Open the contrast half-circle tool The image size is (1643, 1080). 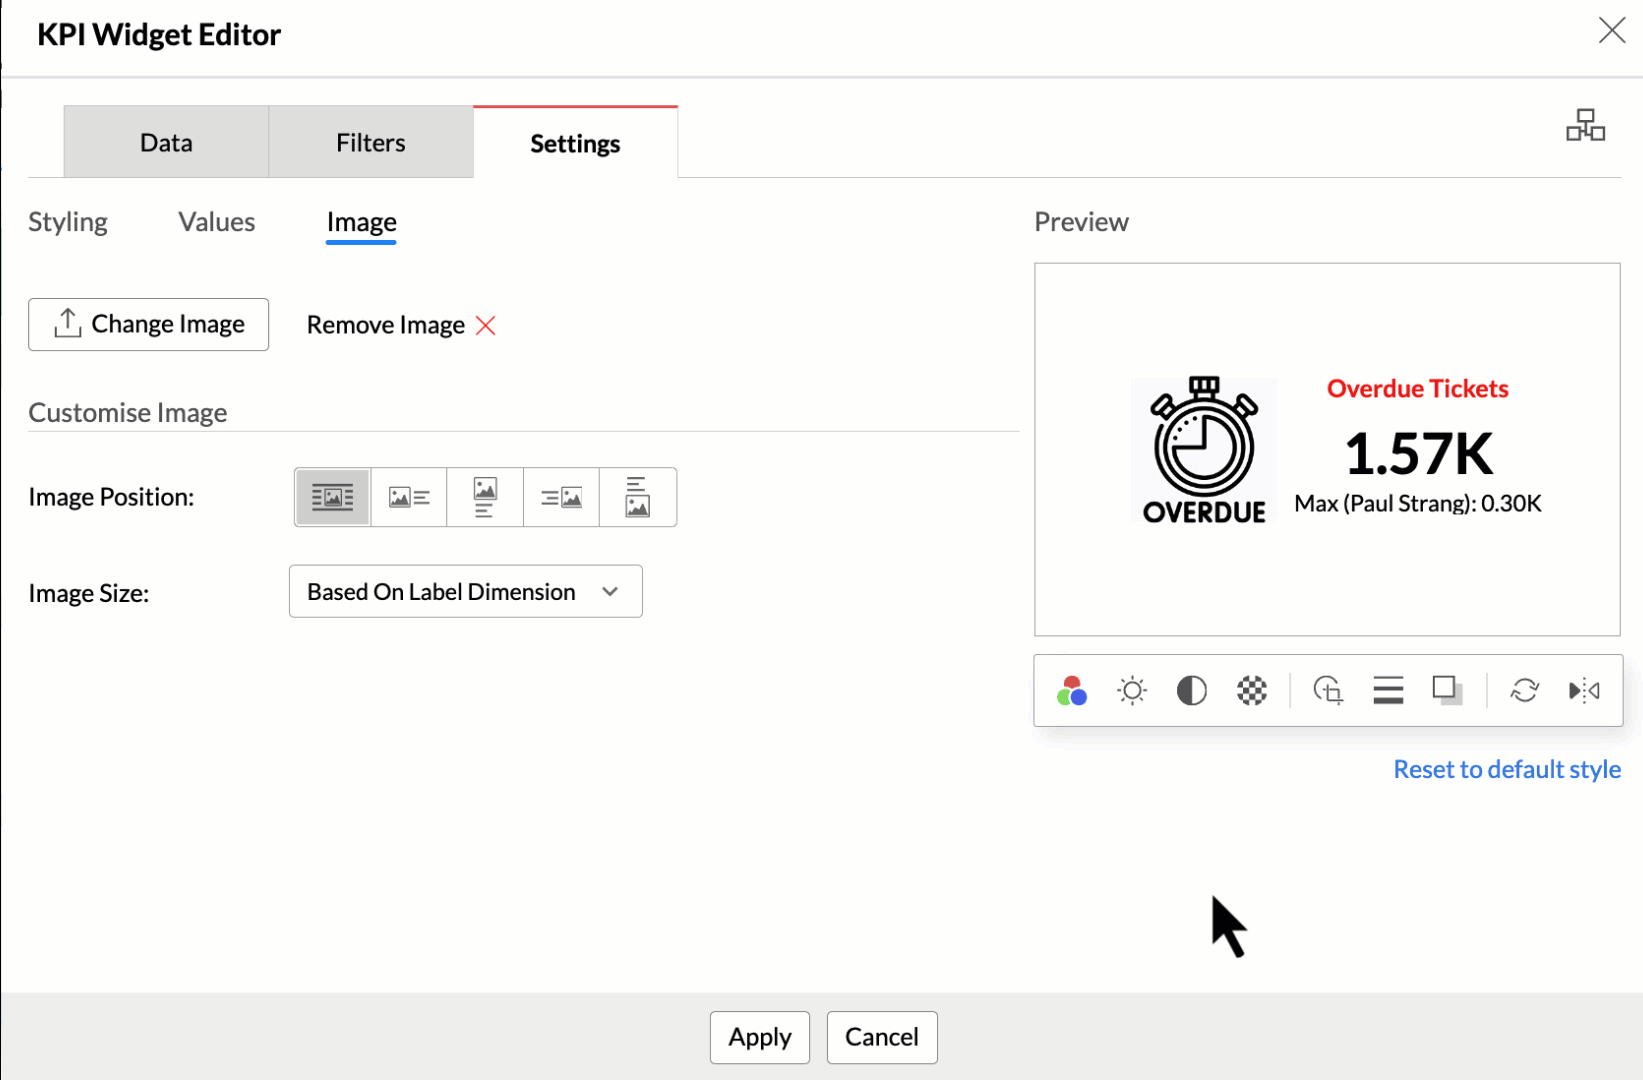click(x=1191, y=690)
